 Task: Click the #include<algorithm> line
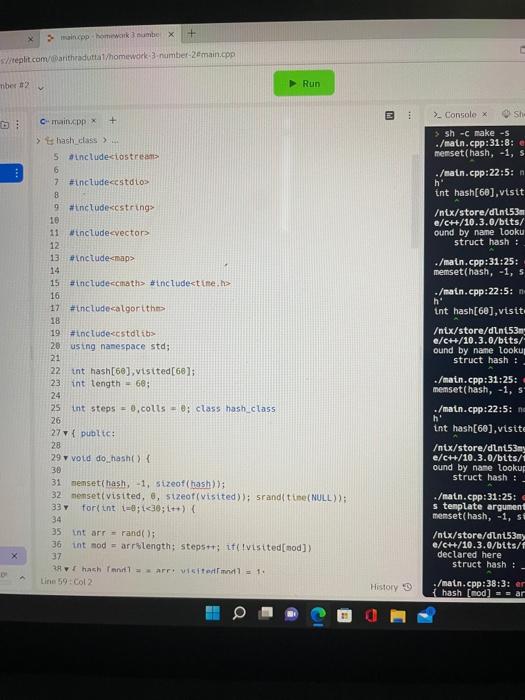[117, 308]
